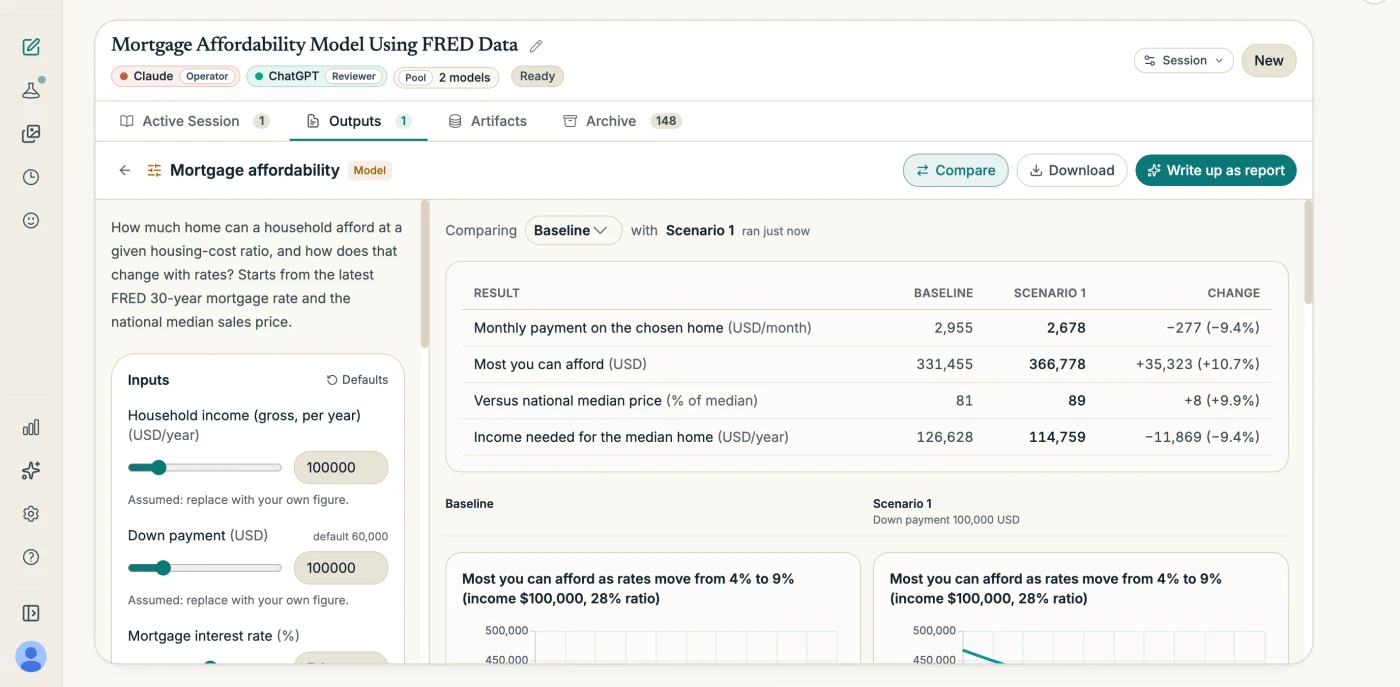
Task: Go back using the left arrow icon
Action: click(125, 170)
